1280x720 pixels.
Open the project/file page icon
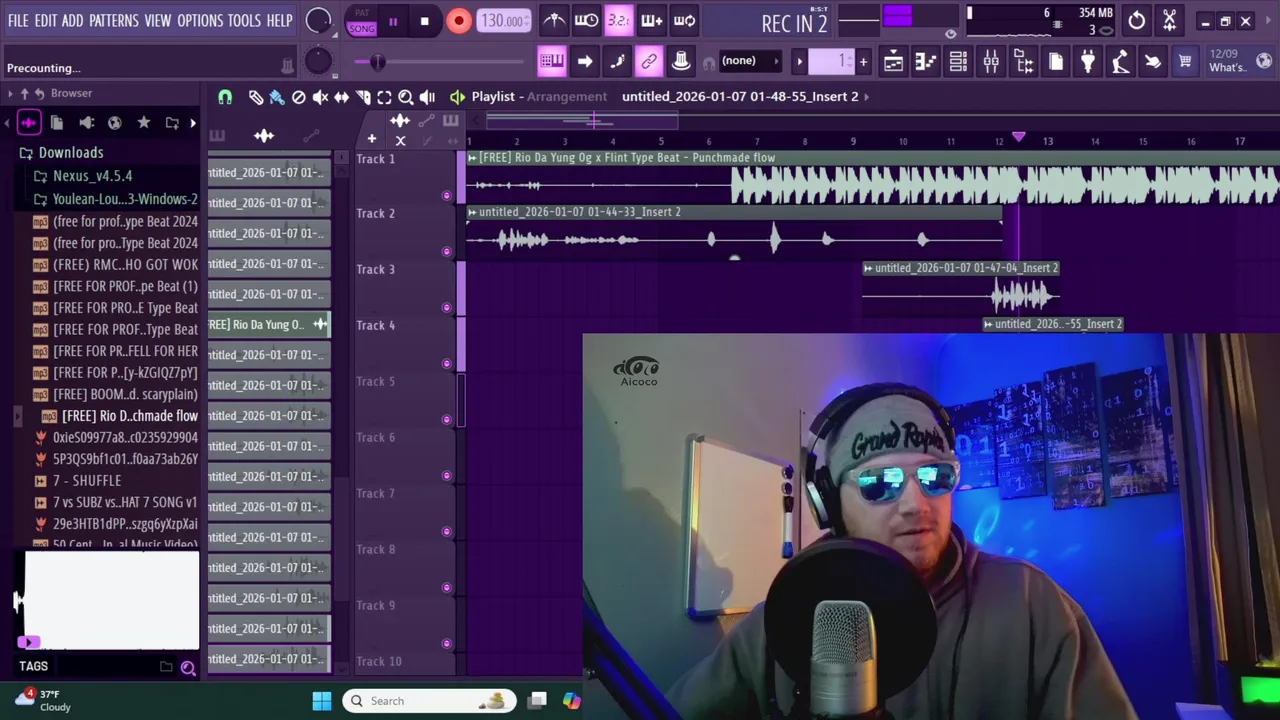coord(1056,62)
